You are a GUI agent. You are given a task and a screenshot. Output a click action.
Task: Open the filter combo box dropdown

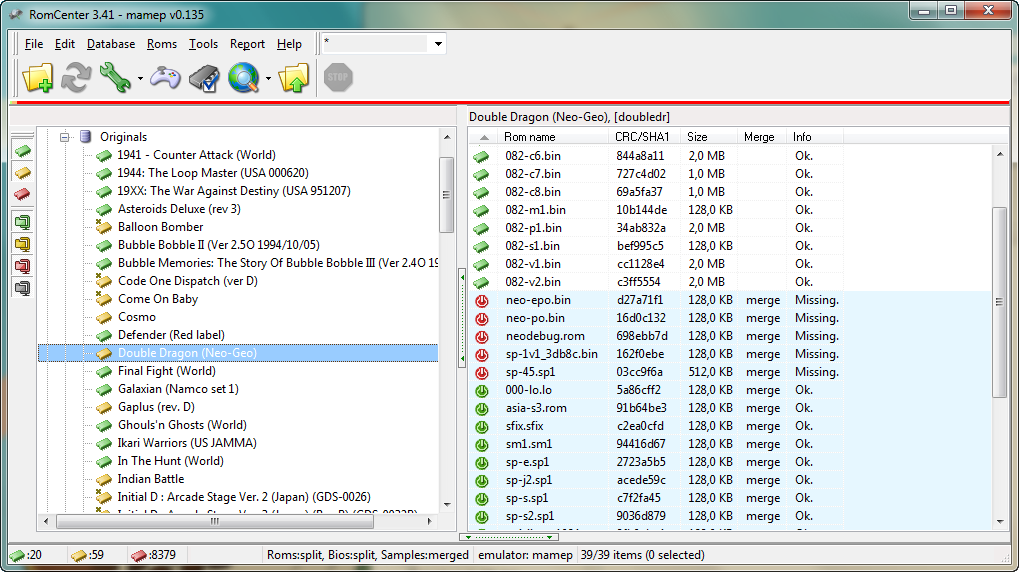pos(437,44)
